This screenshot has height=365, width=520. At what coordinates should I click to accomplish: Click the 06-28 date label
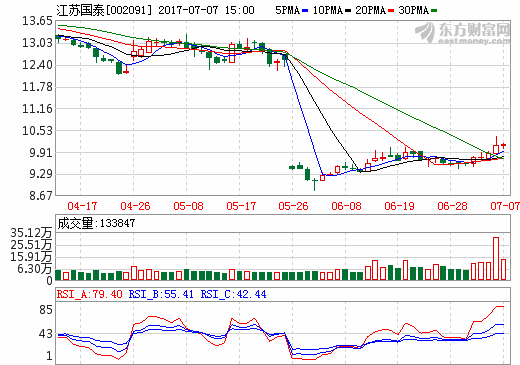452,206
